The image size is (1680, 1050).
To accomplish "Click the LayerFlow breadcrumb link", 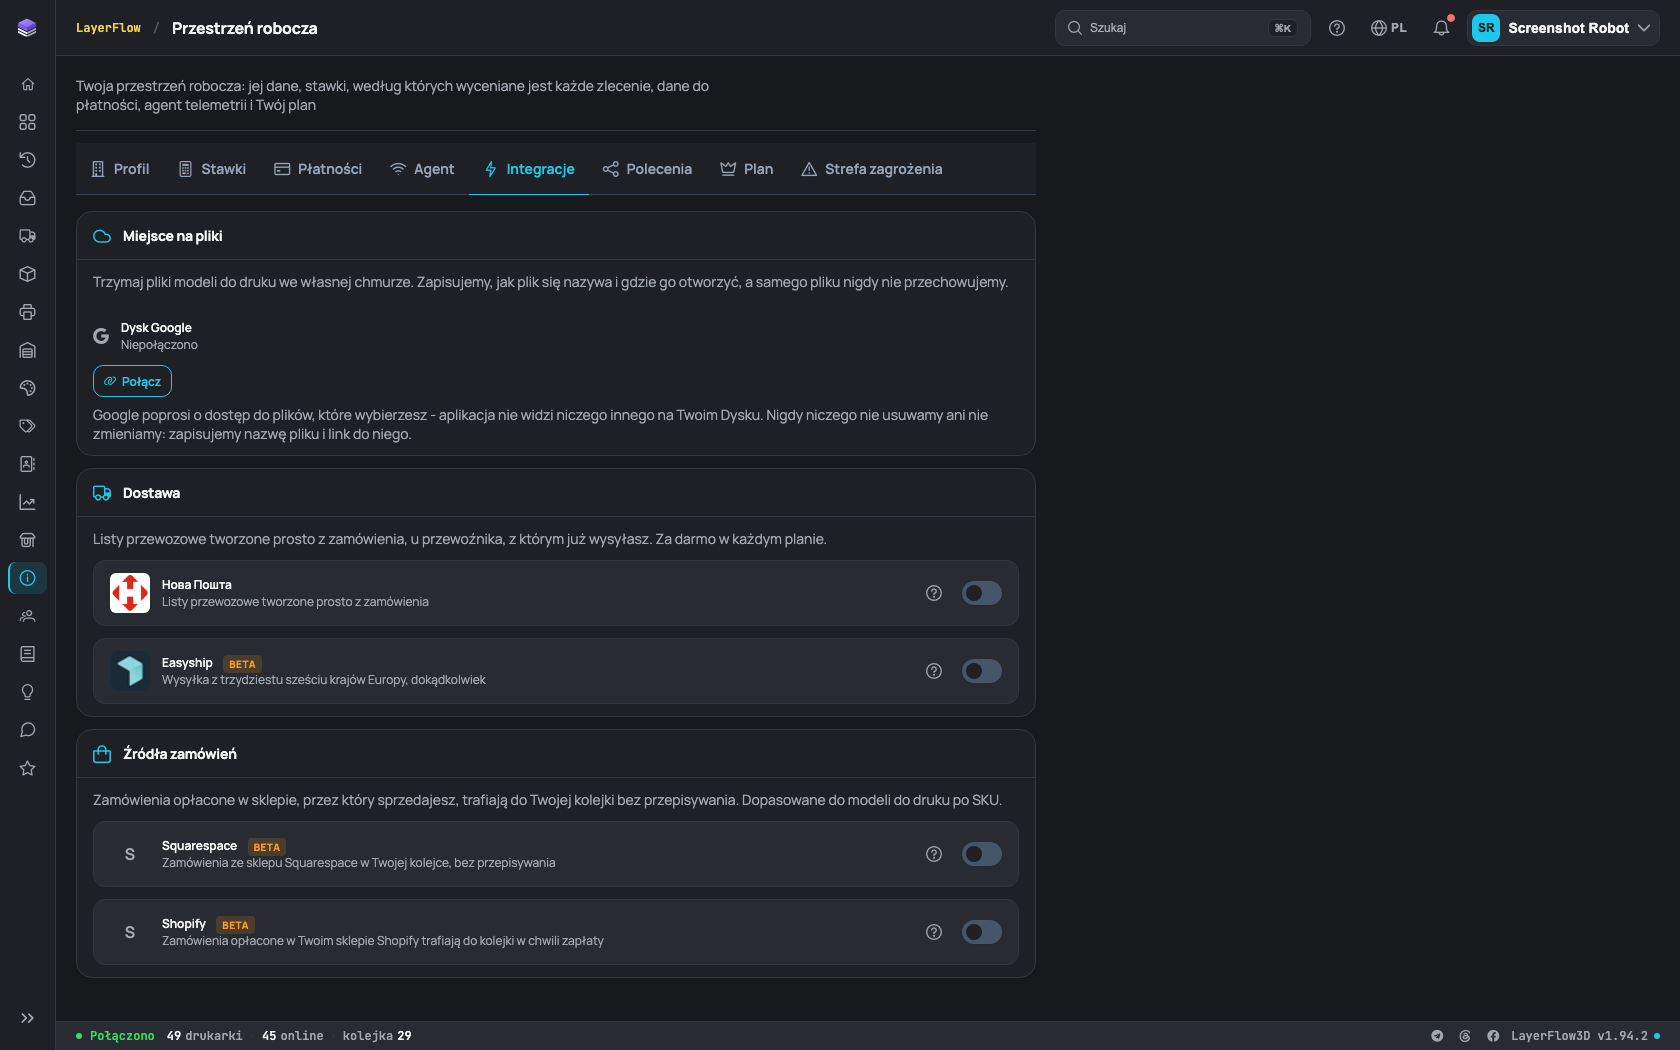I will click(x=108, y=28).
